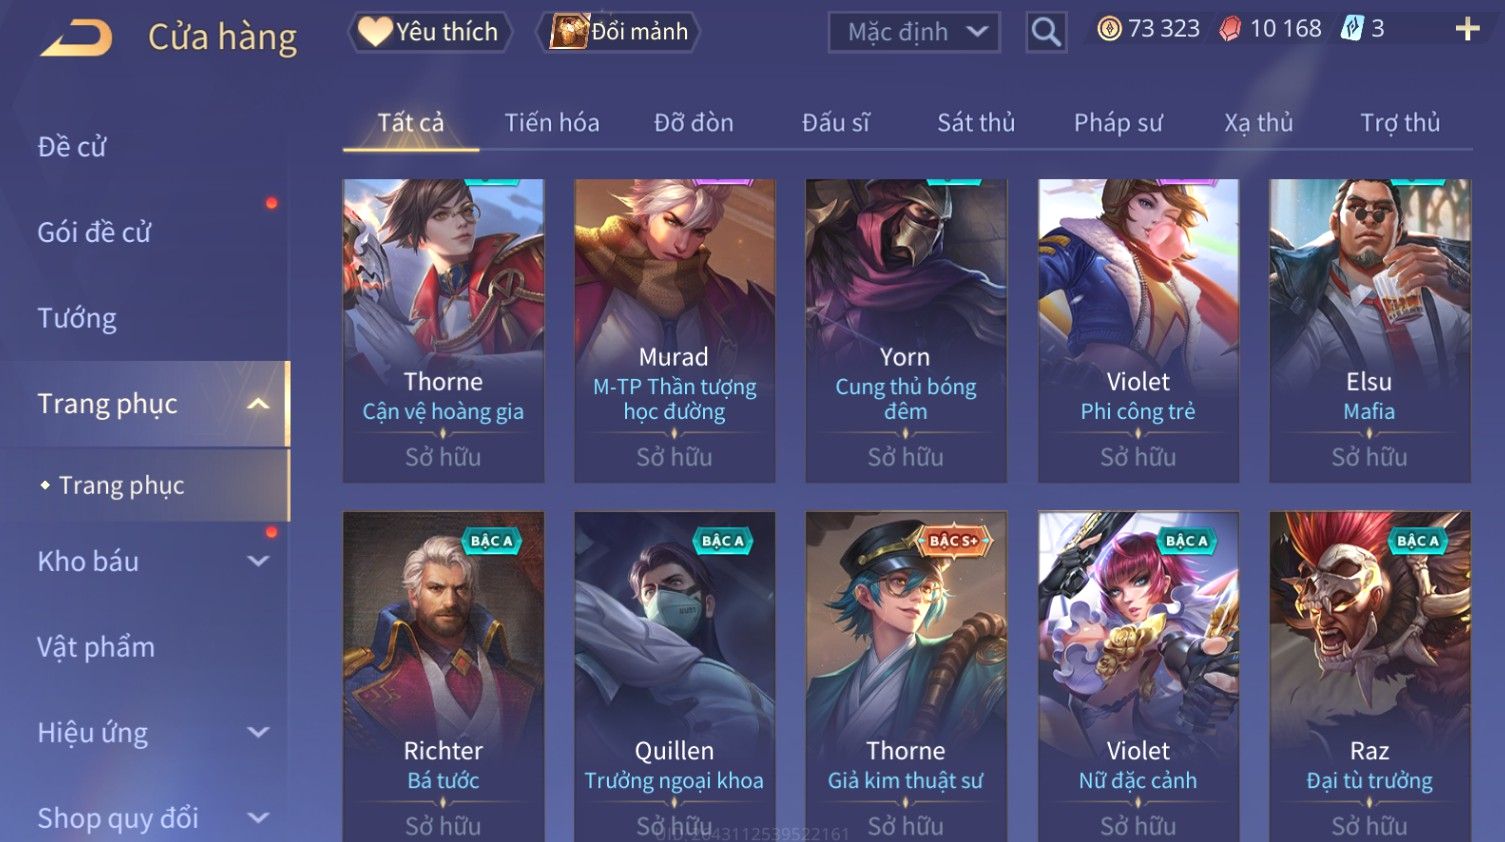Screen dimensions: 1505x842
Task: Select the Trang phục sub-item
Action: [122, 485]
